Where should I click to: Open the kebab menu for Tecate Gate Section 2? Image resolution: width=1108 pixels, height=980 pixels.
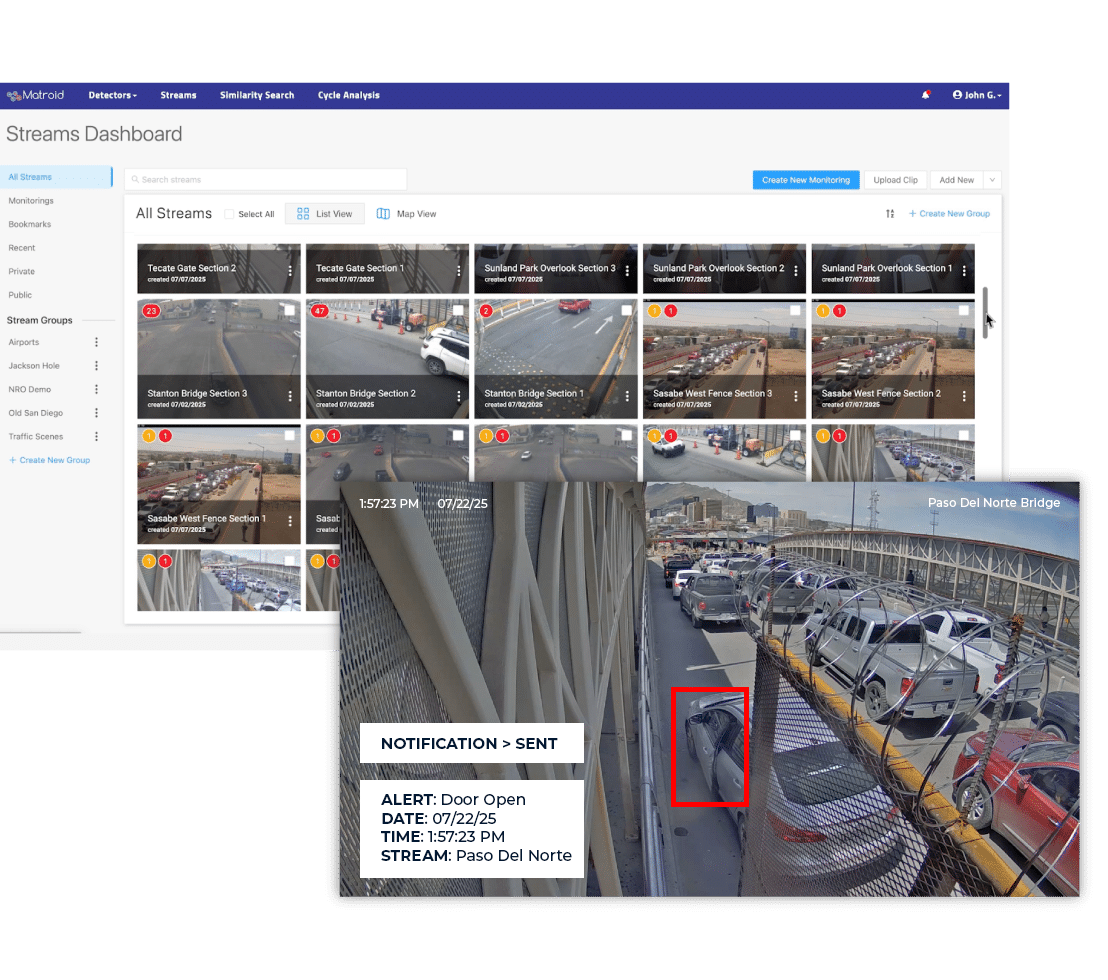tap(290, 271)
